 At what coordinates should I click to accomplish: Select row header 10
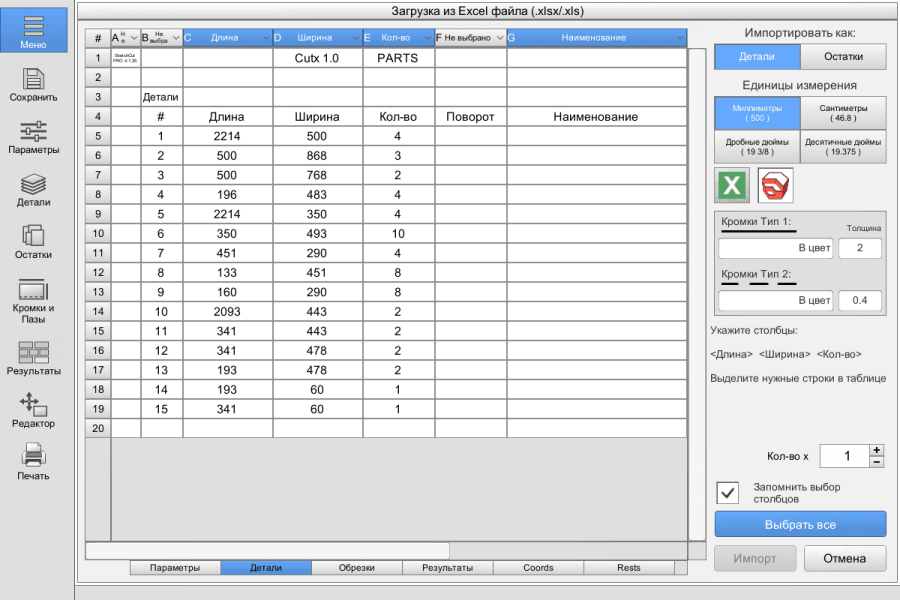[98, 234]
